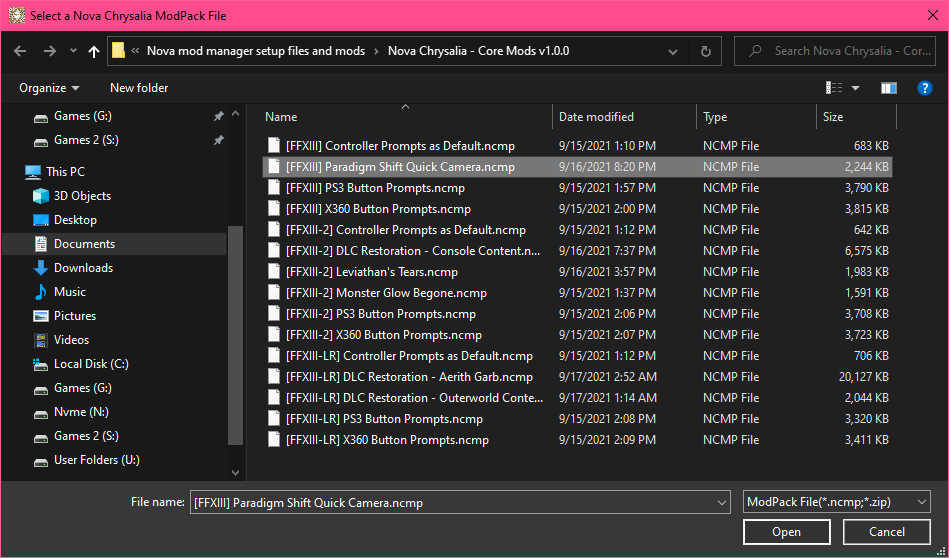Open the Help question mark icon

(924, 88)
